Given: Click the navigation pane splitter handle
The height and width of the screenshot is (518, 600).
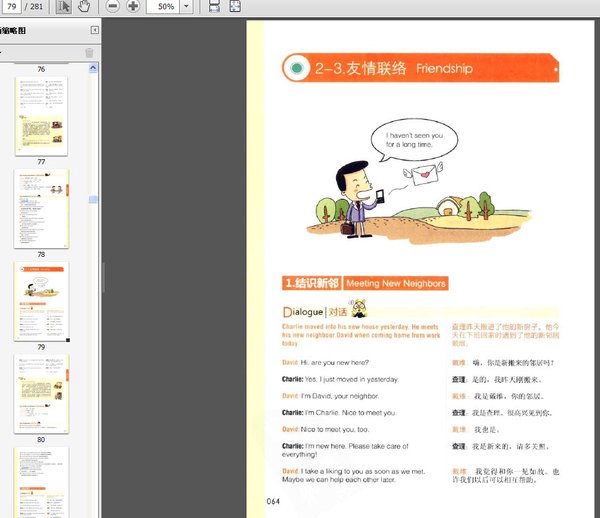Looking at the screenshot, I should tap(103, 277).
